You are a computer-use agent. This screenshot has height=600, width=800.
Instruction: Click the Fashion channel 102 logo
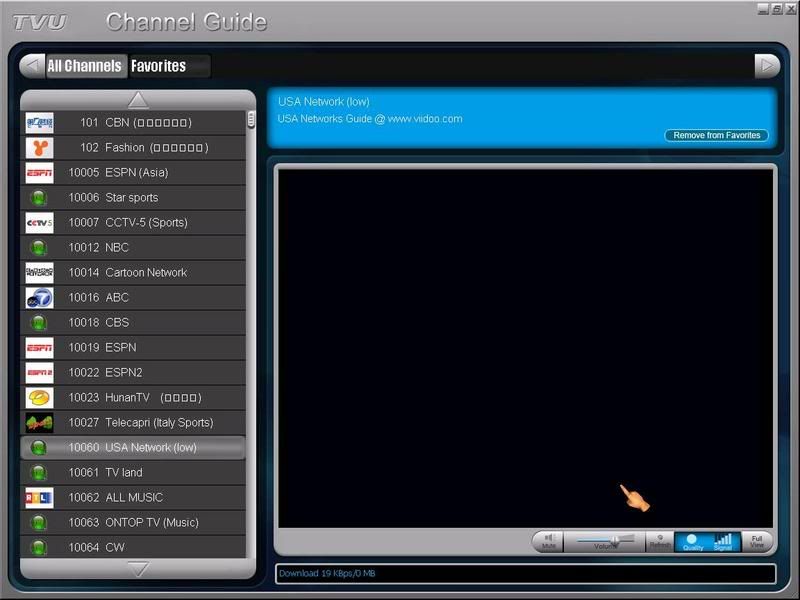coord(39,147)
